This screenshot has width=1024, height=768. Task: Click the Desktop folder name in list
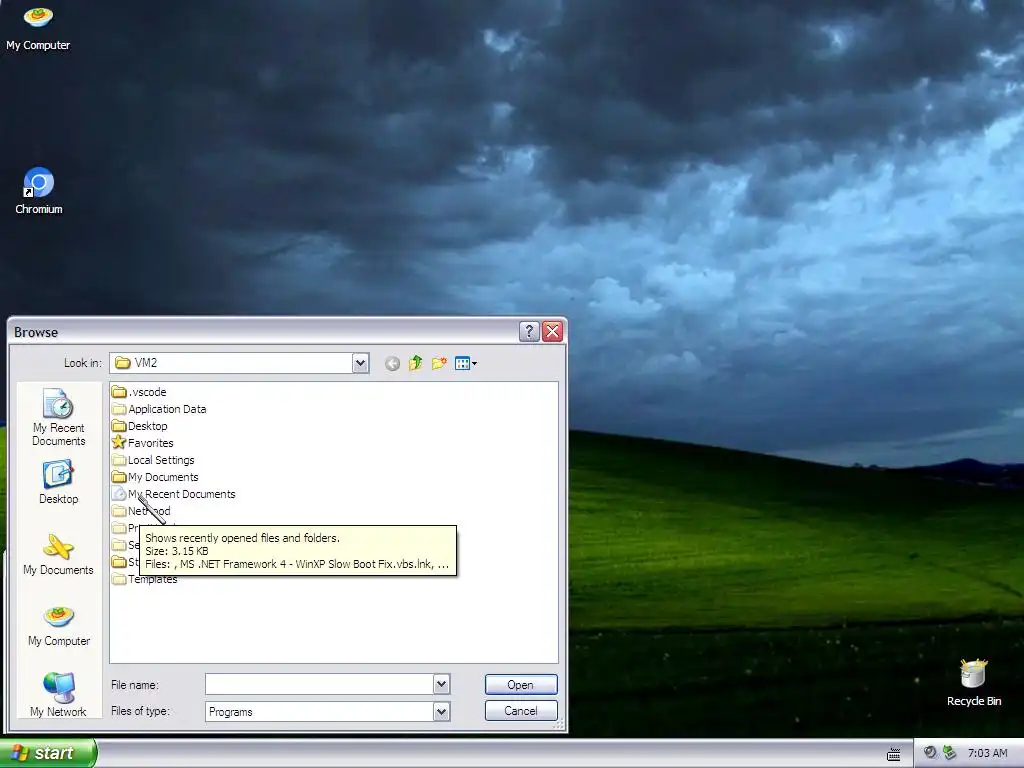point(148,426)
